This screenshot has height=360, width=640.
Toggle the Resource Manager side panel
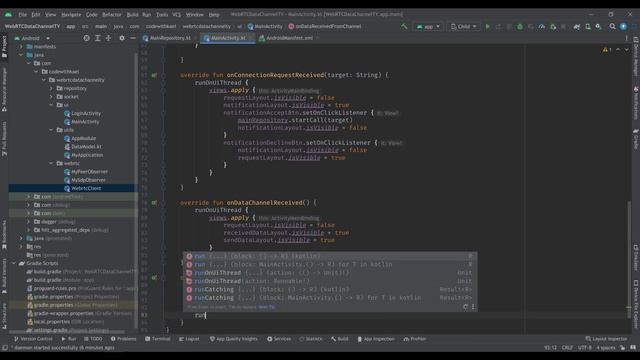(x=4, y=90)
